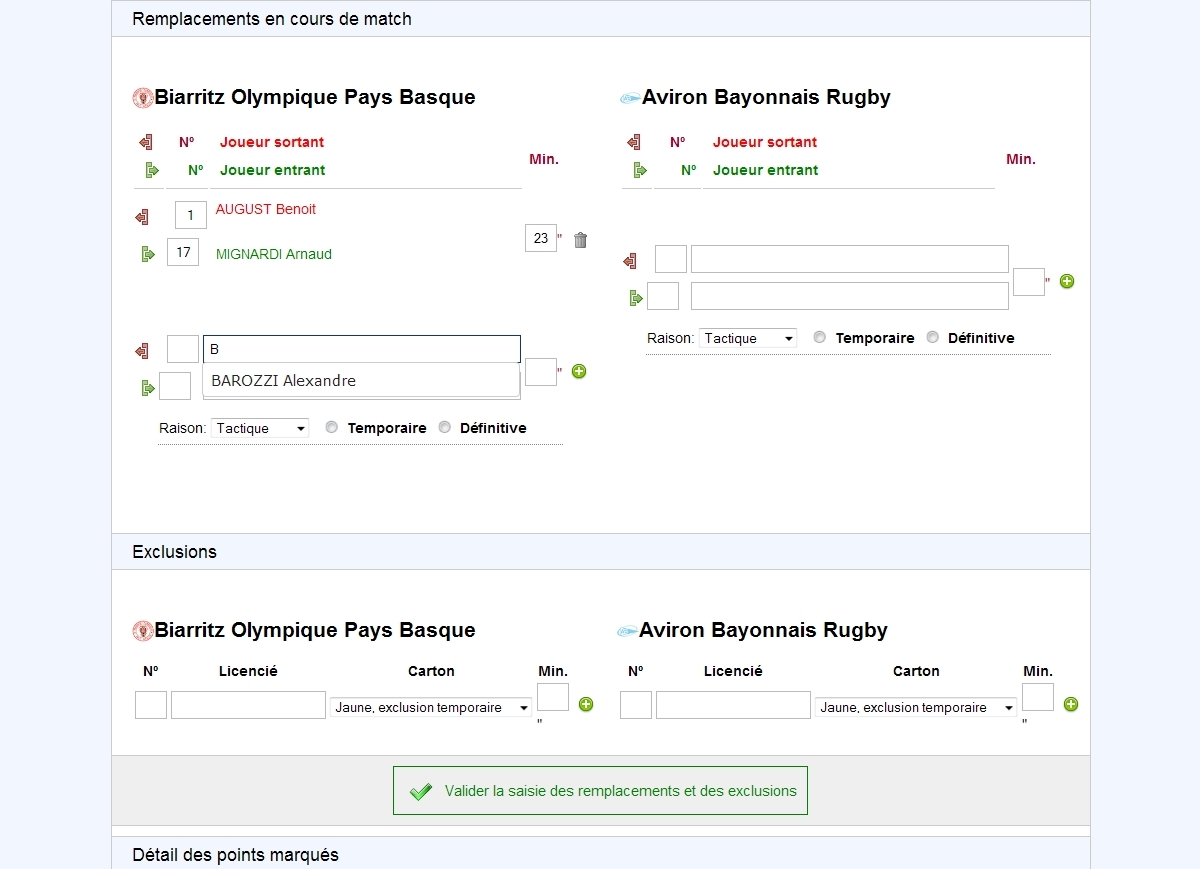This screenshot has width=1200, height=869.
Task: Open Carton dropdown for Aviron Bayonnais exclusion
Action: click(x=916, y=708)
